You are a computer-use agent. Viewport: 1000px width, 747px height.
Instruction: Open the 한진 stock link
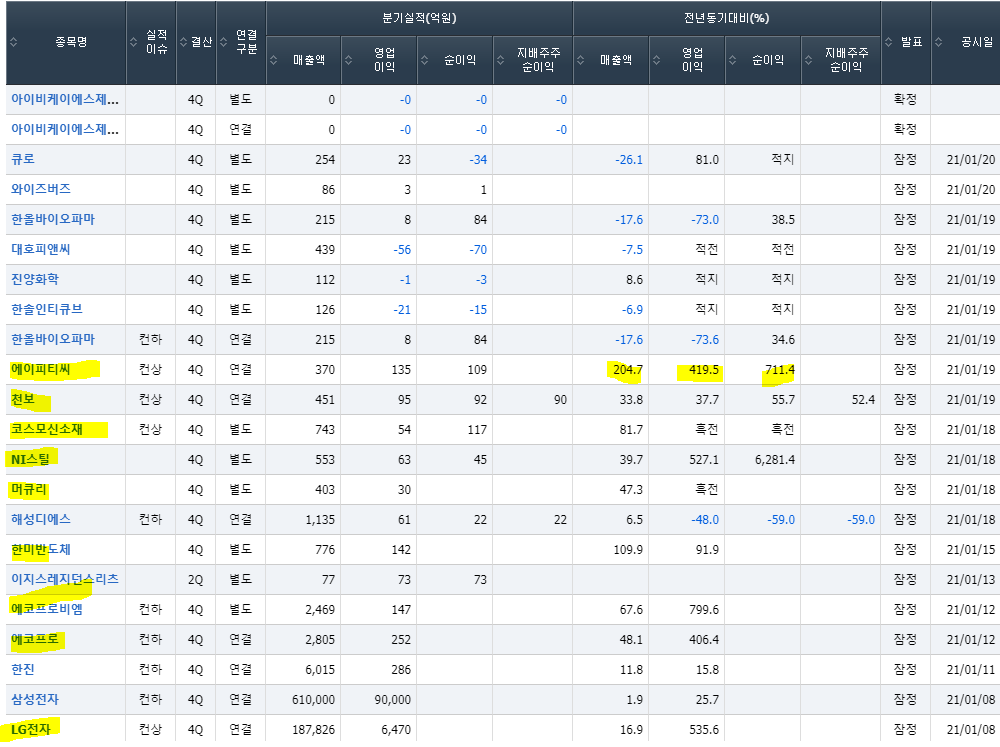23,669
